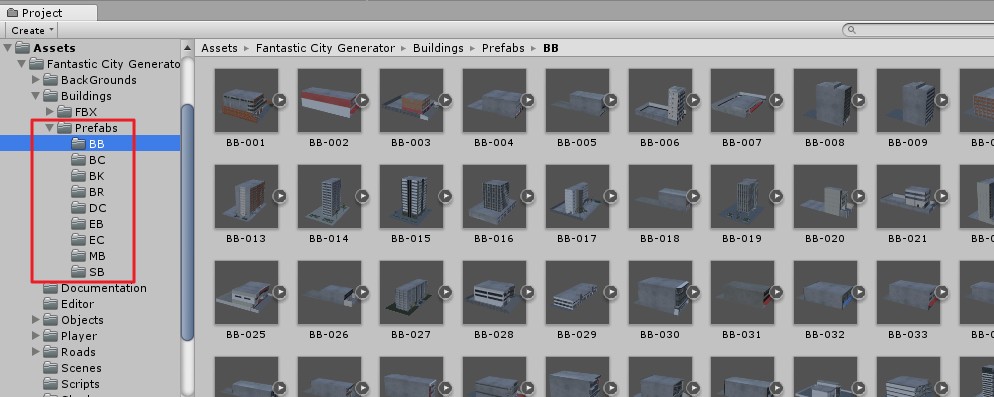Open the Create dropdown menu
The image size is (994, 397).
32,30
